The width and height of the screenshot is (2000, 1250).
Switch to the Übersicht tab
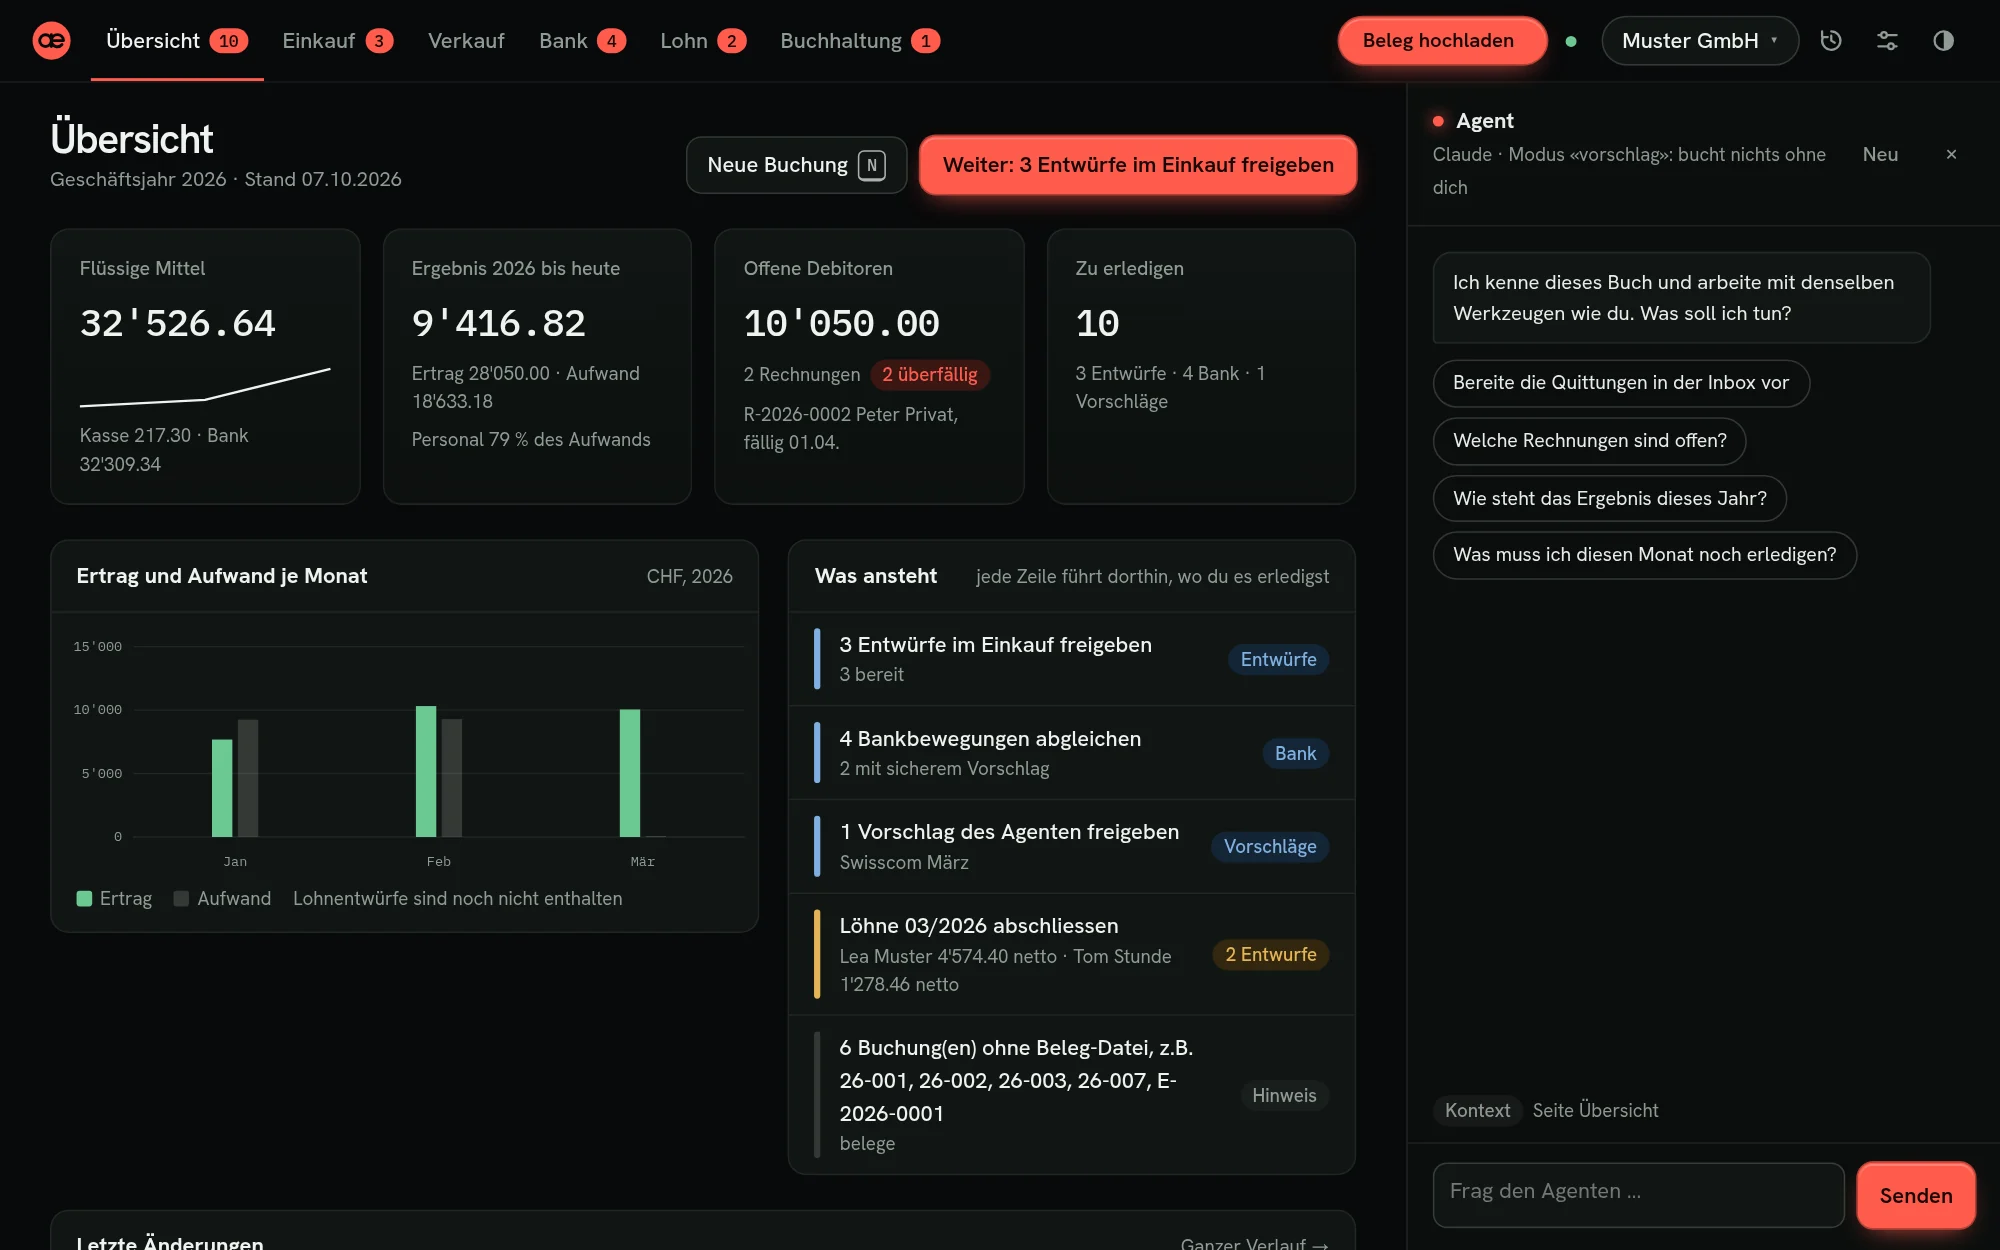click(177, 41)
